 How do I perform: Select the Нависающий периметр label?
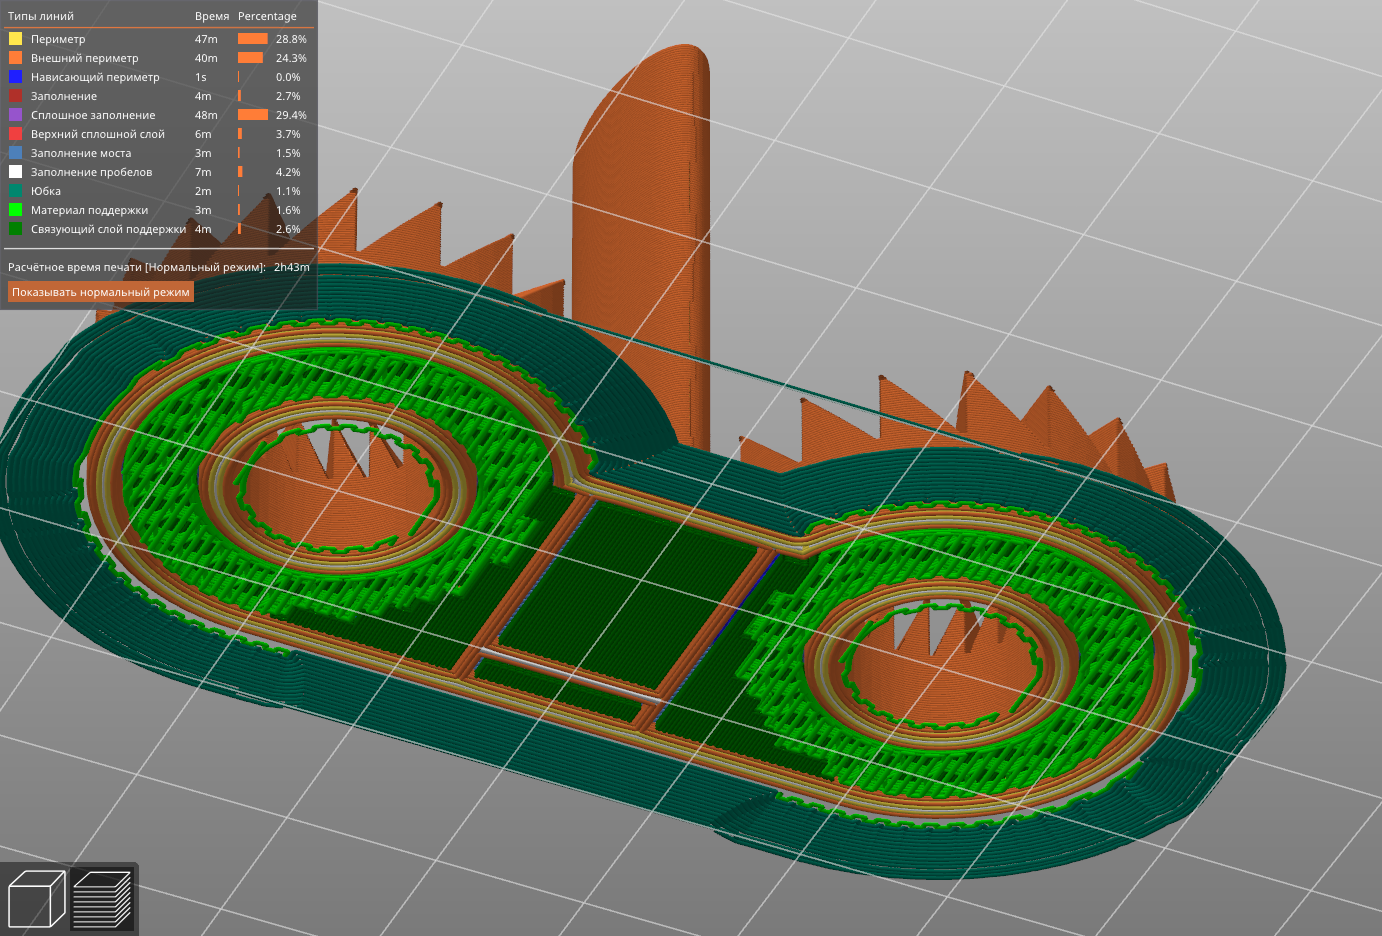pos(95,77)
